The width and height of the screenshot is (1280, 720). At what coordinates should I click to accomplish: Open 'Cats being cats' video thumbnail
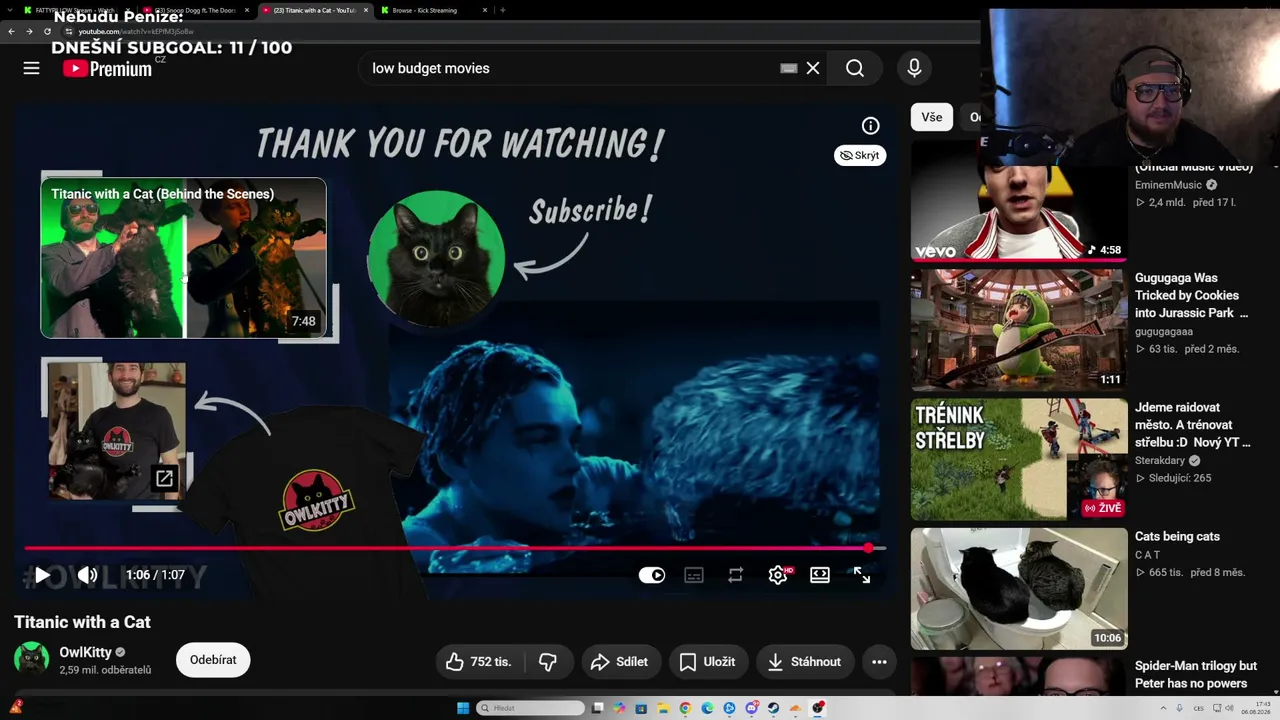click(1019, 588)
